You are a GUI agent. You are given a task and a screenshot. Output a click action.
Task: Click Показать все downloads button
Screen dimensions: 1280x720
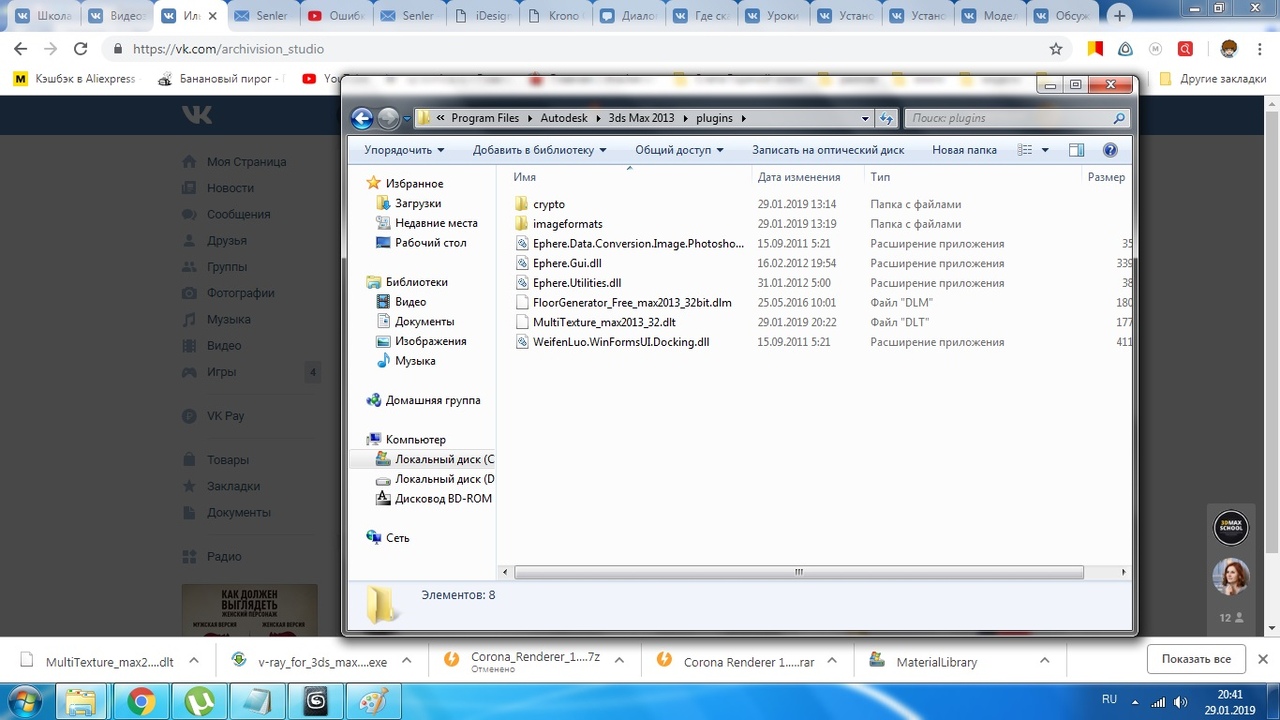coord(1196,660)
